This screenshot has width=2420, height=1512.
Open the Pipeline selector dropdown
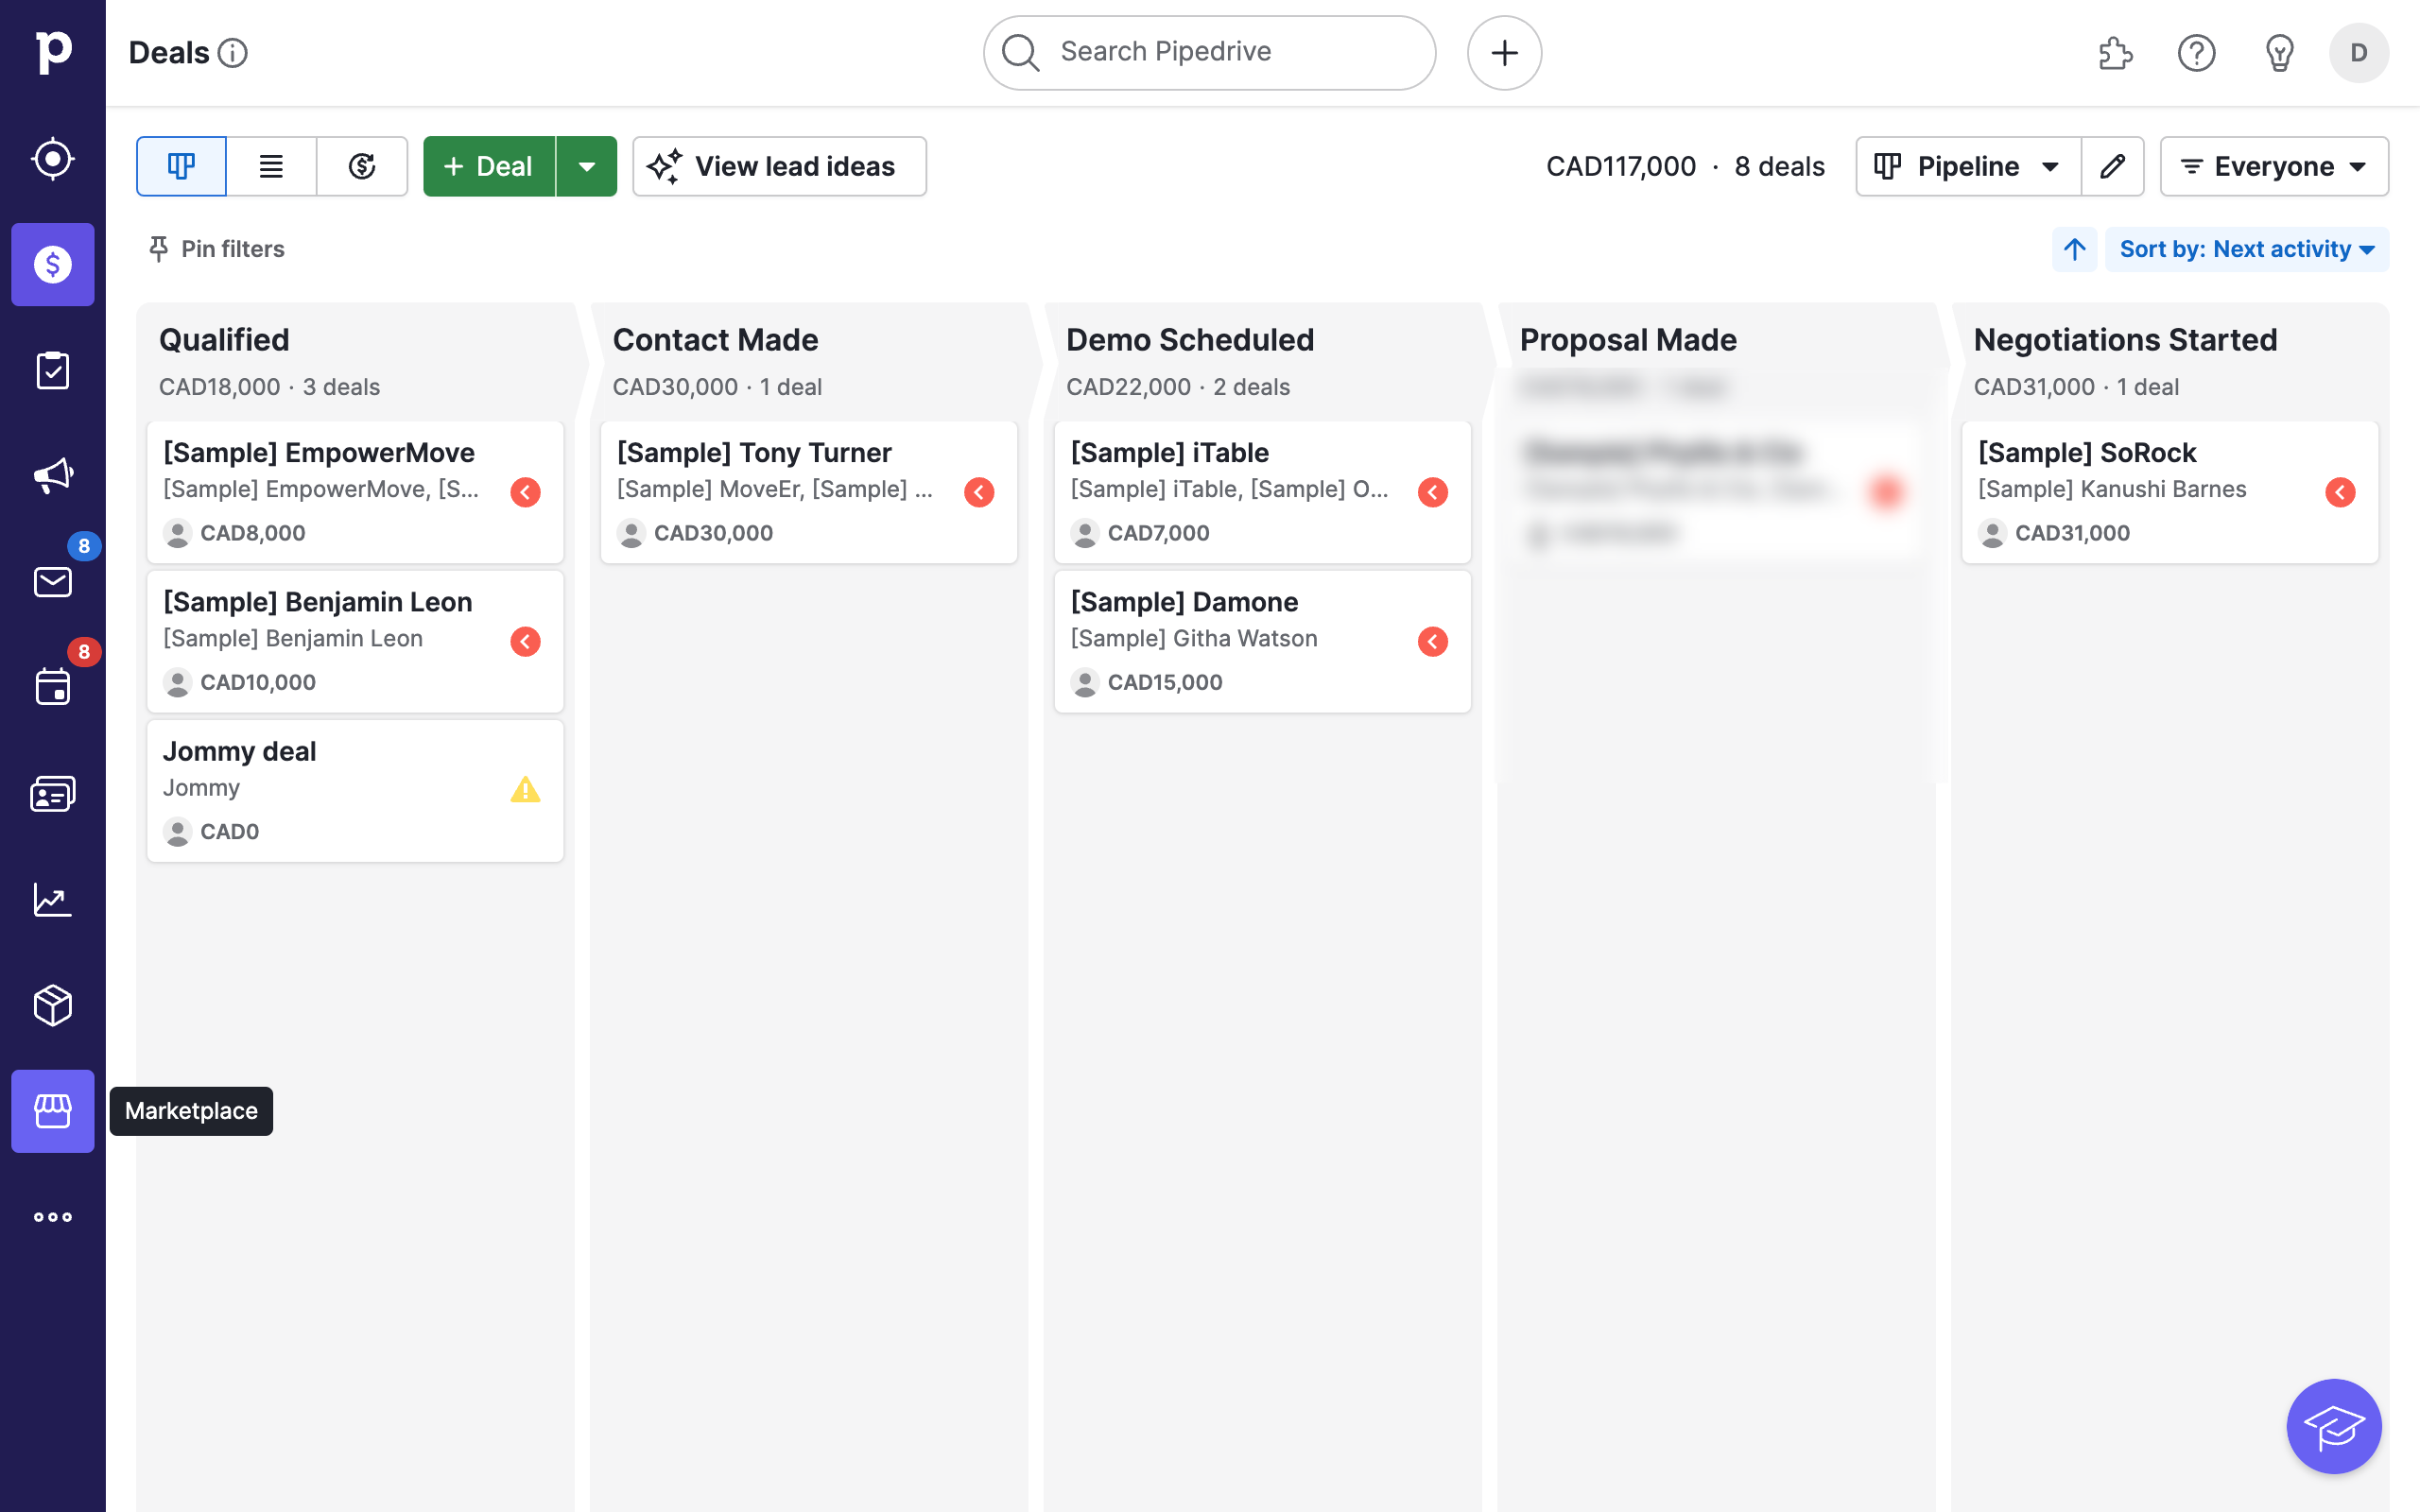(x=1968, y=166)
